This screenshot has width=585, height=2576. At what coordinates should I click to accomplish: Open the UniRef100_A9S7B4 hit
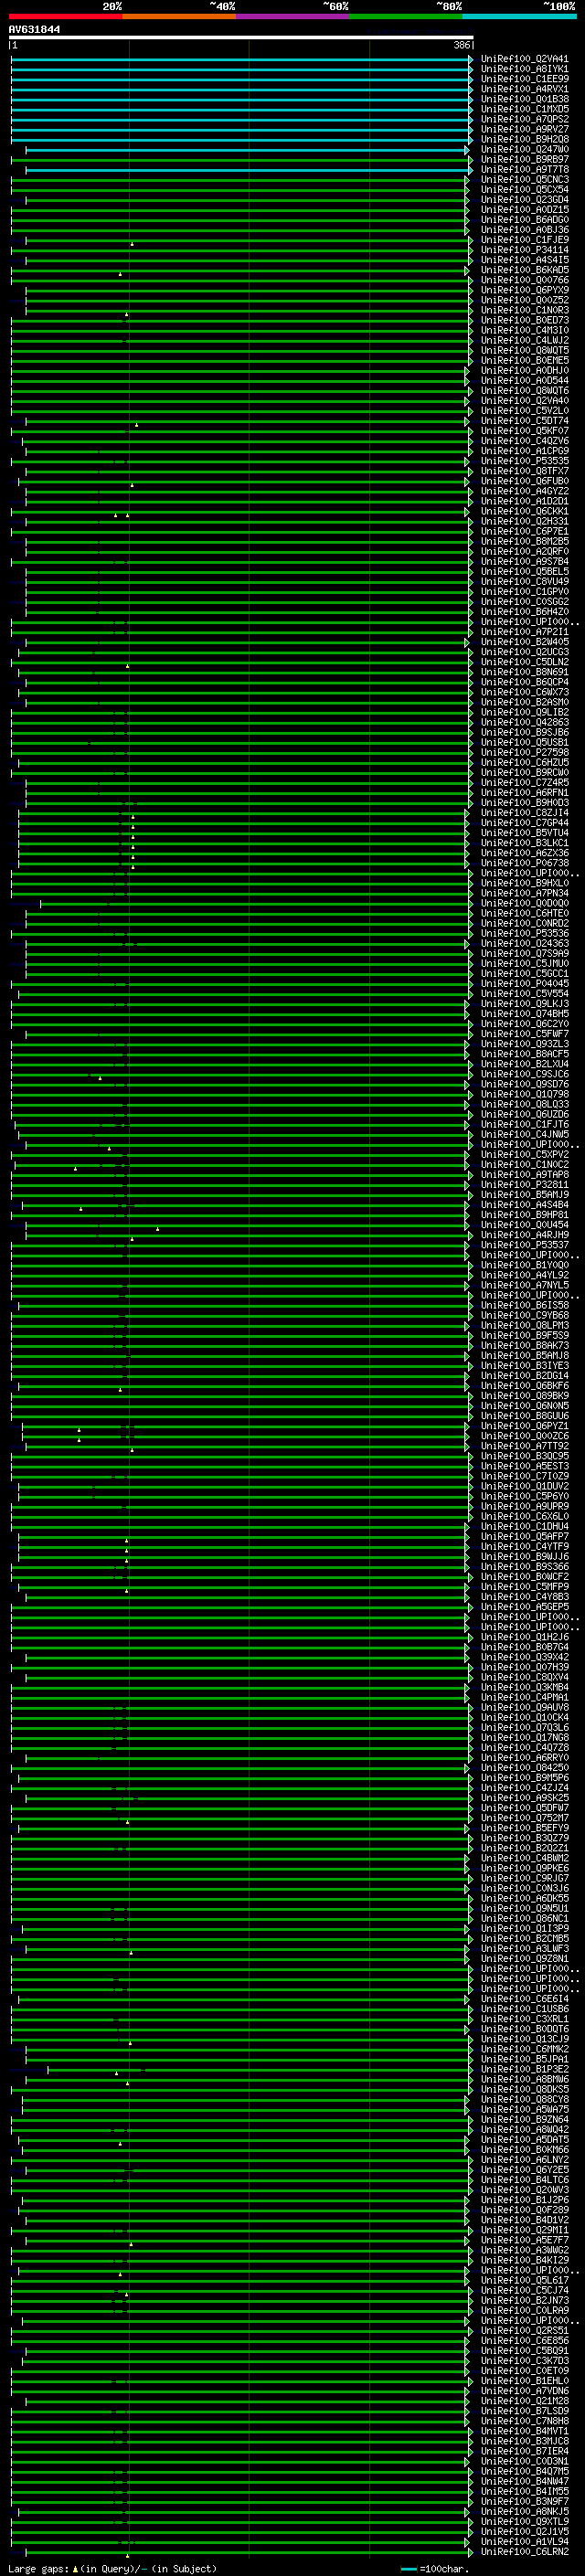pyautogui.click(x=524, y=561)
